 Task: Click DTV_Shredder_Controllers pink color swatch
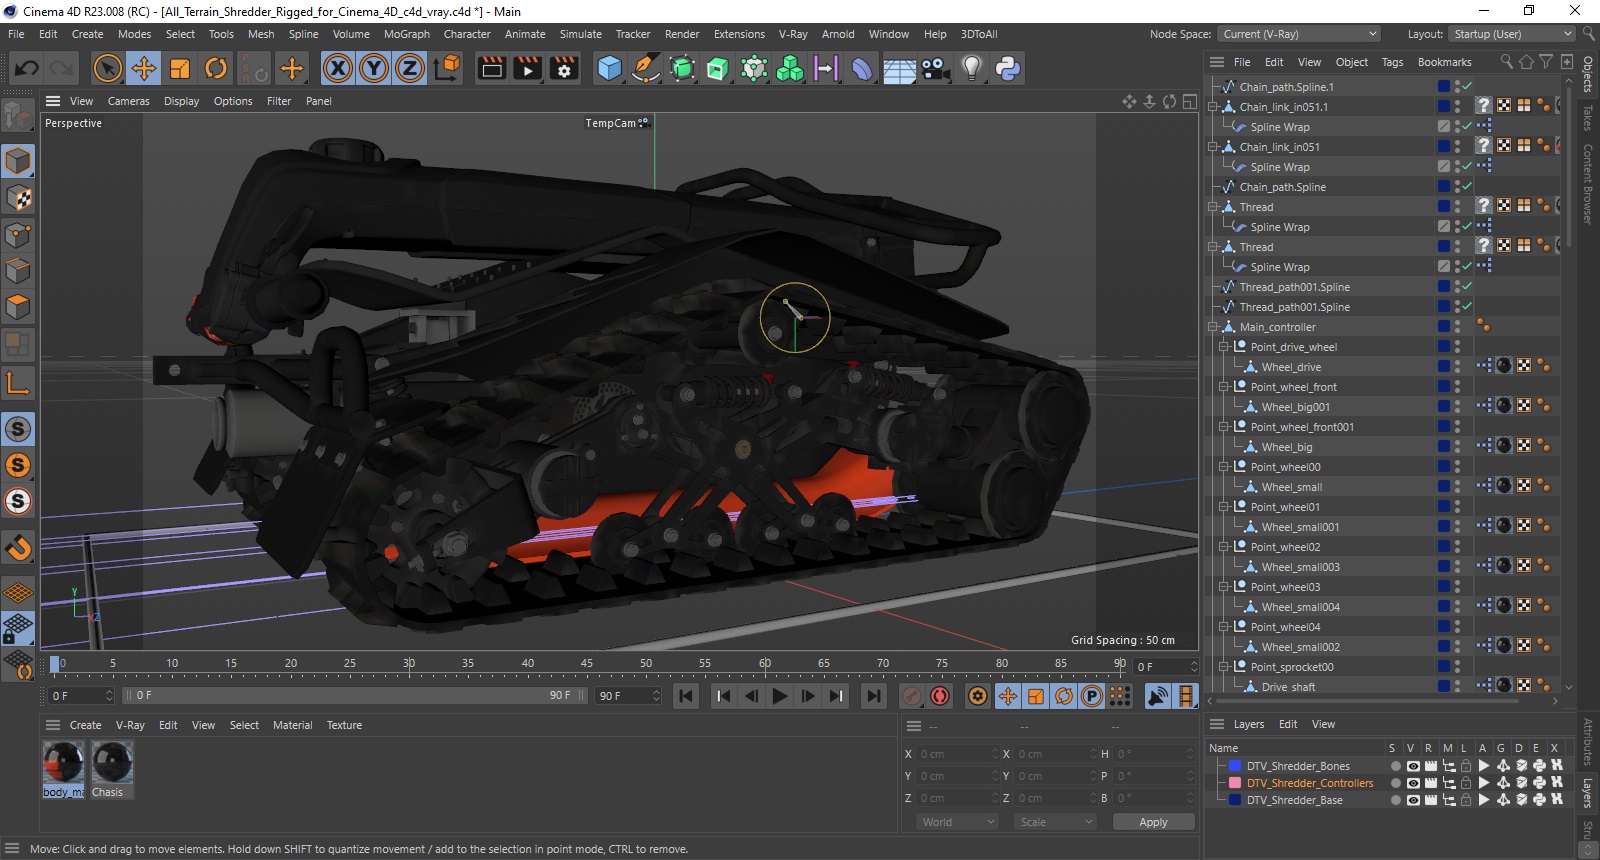coord(1235,783)
